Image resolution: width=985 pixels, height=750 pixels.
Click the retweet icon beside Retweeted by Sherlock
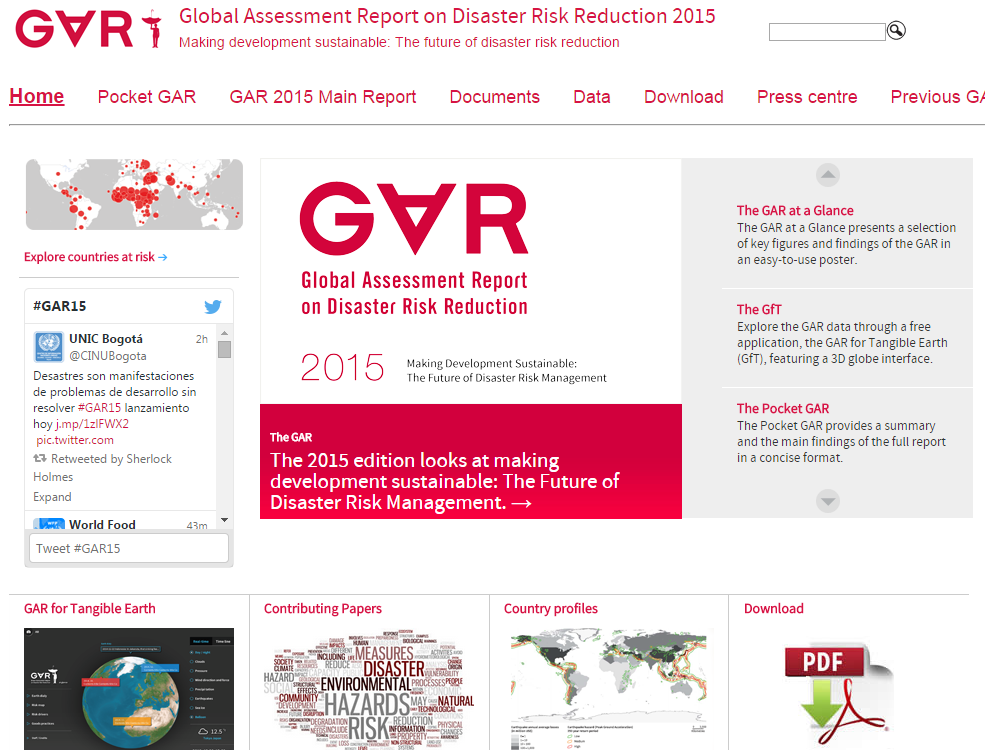pos(40,459)
